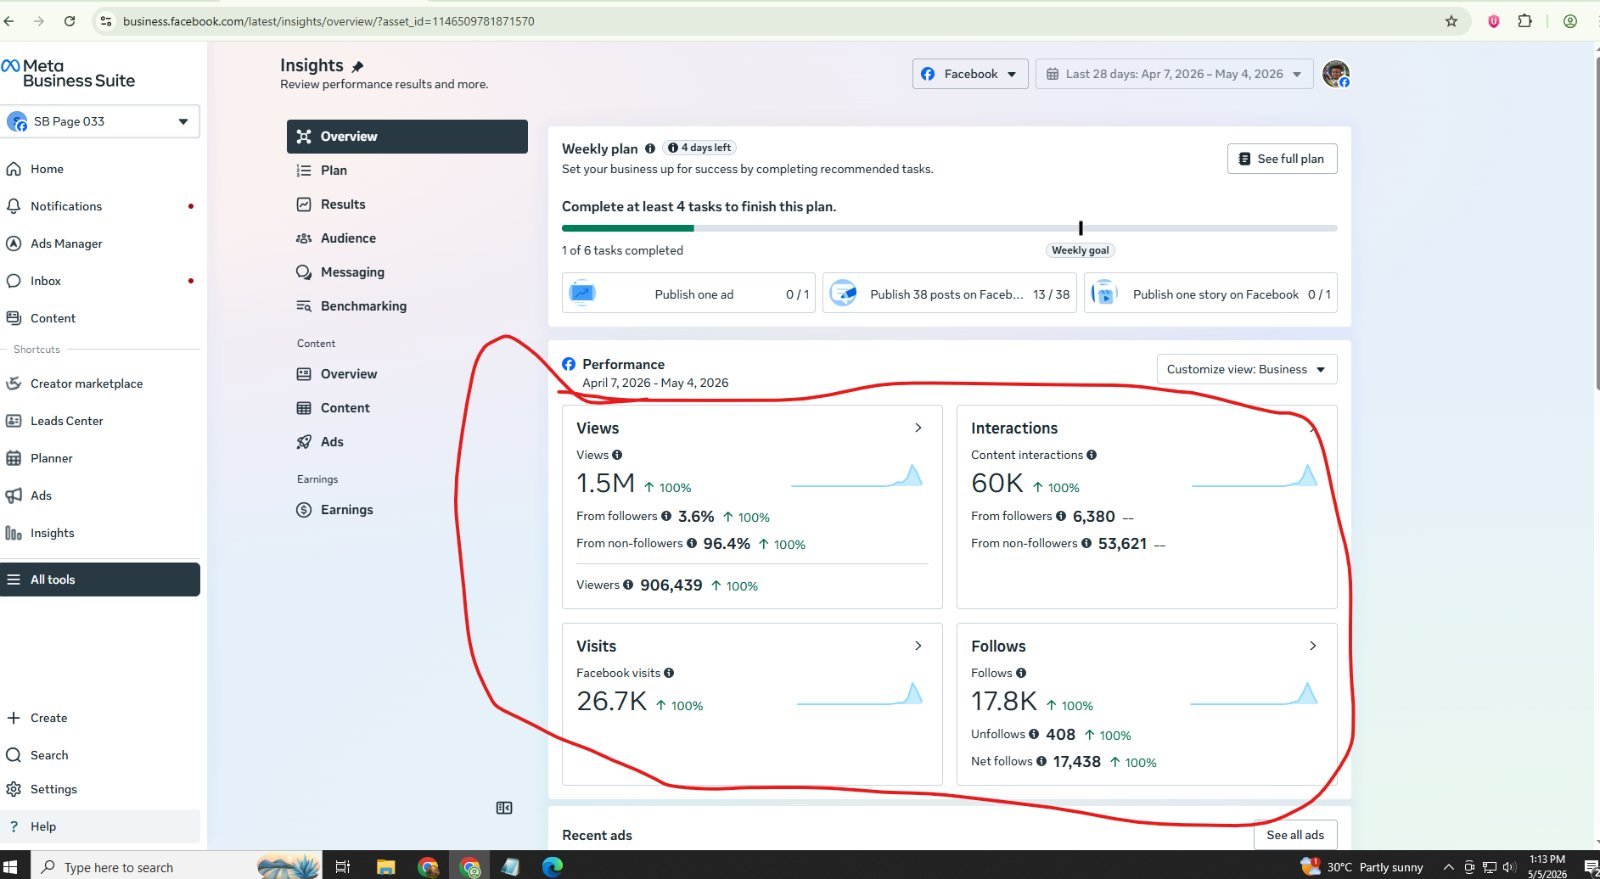Image resolution: width=1600 pixels, height=879 pixels.
Task: Reload the page in browser
Action: (x=69, y=21)
